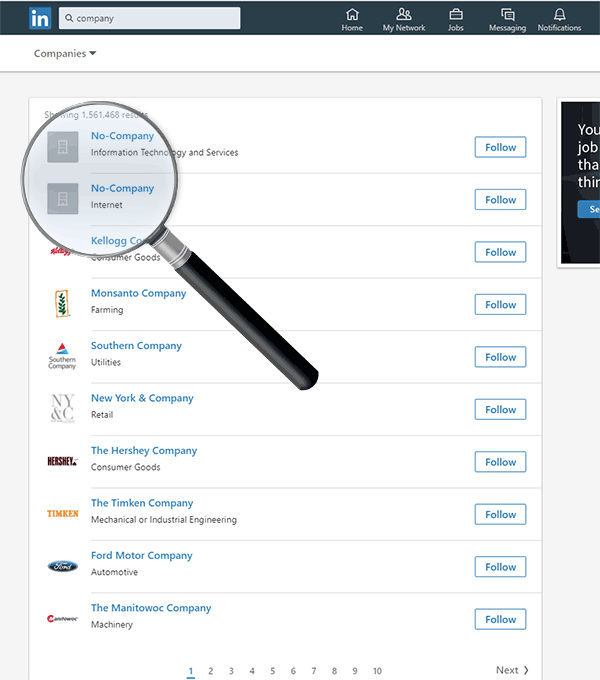The height and width of the screenshot is (680, 600).
Task: Click the Southern Company logo thumbnail
Action: [x=62, y=356]
